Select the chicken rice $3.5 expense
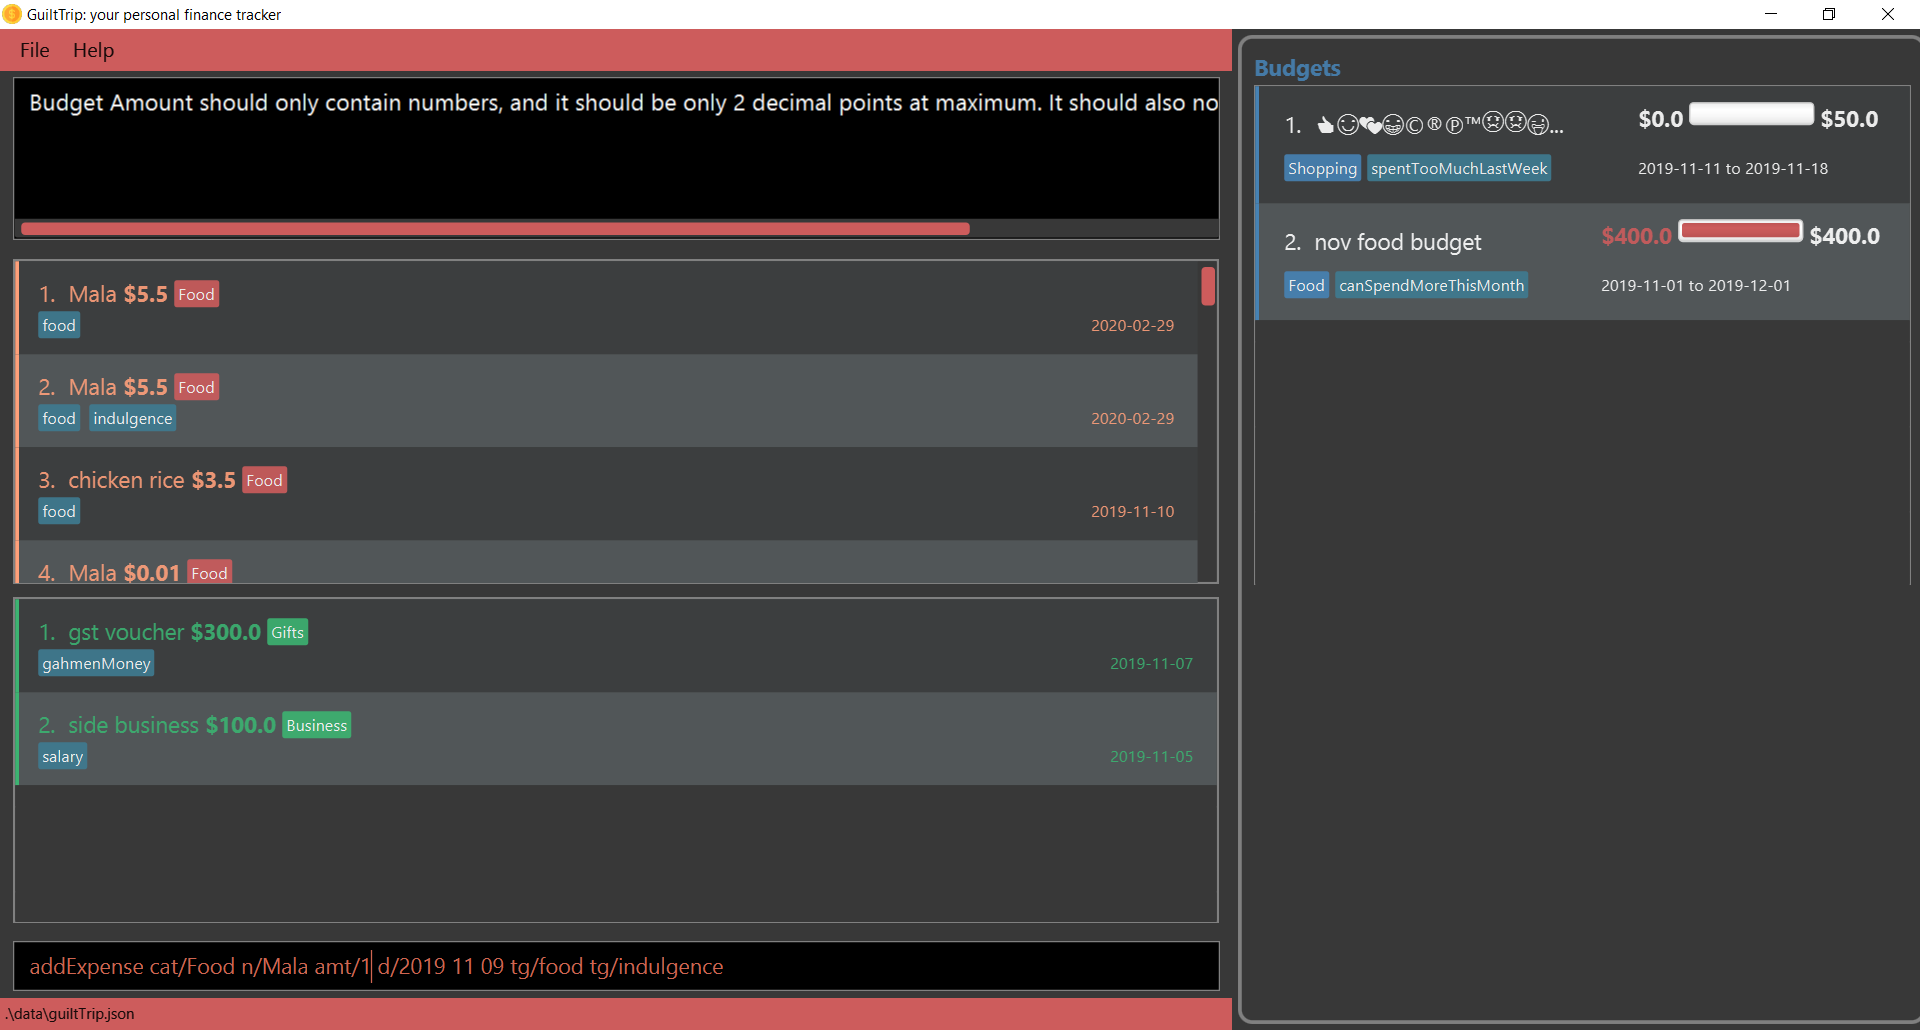This screenshot has width=1920, height=1030. pyautogui.click(x=607, y=494)
